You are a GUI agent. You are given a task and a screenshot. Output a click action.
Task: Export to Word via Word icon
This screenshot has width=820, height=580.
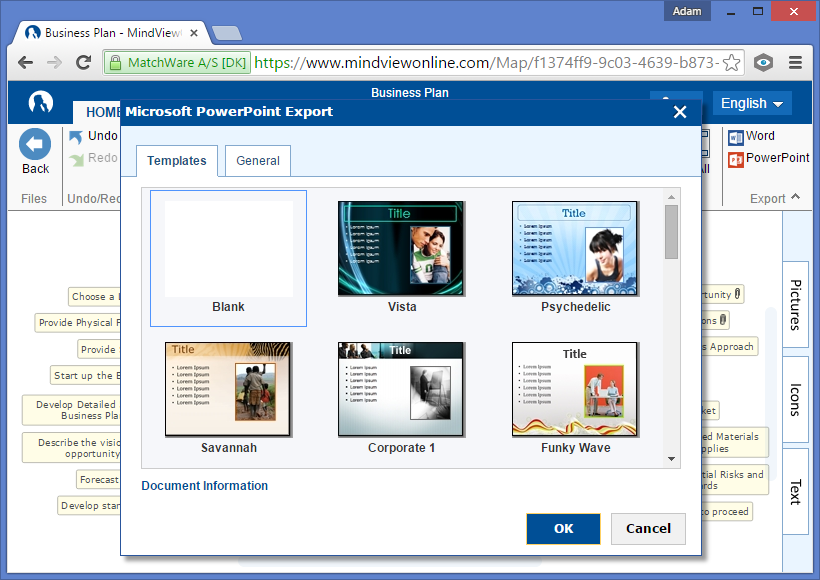point(735,138)
